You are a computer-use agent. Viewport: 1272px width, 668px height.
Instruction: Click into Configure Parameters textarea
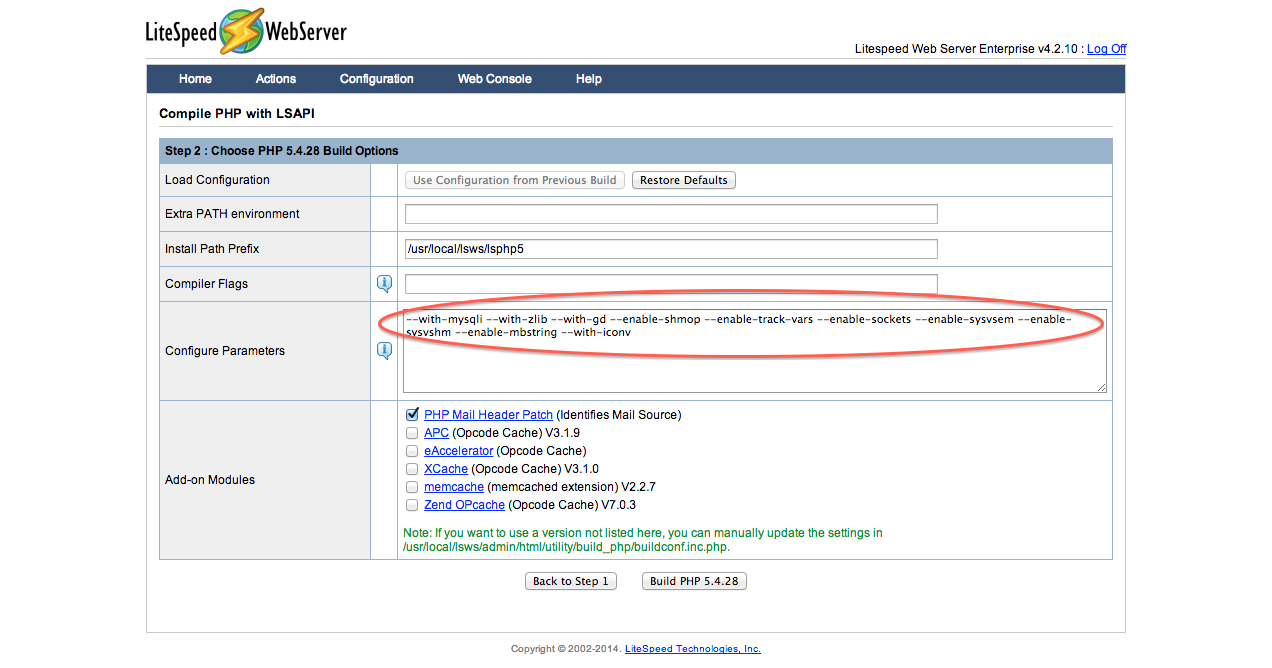point(755,351)
